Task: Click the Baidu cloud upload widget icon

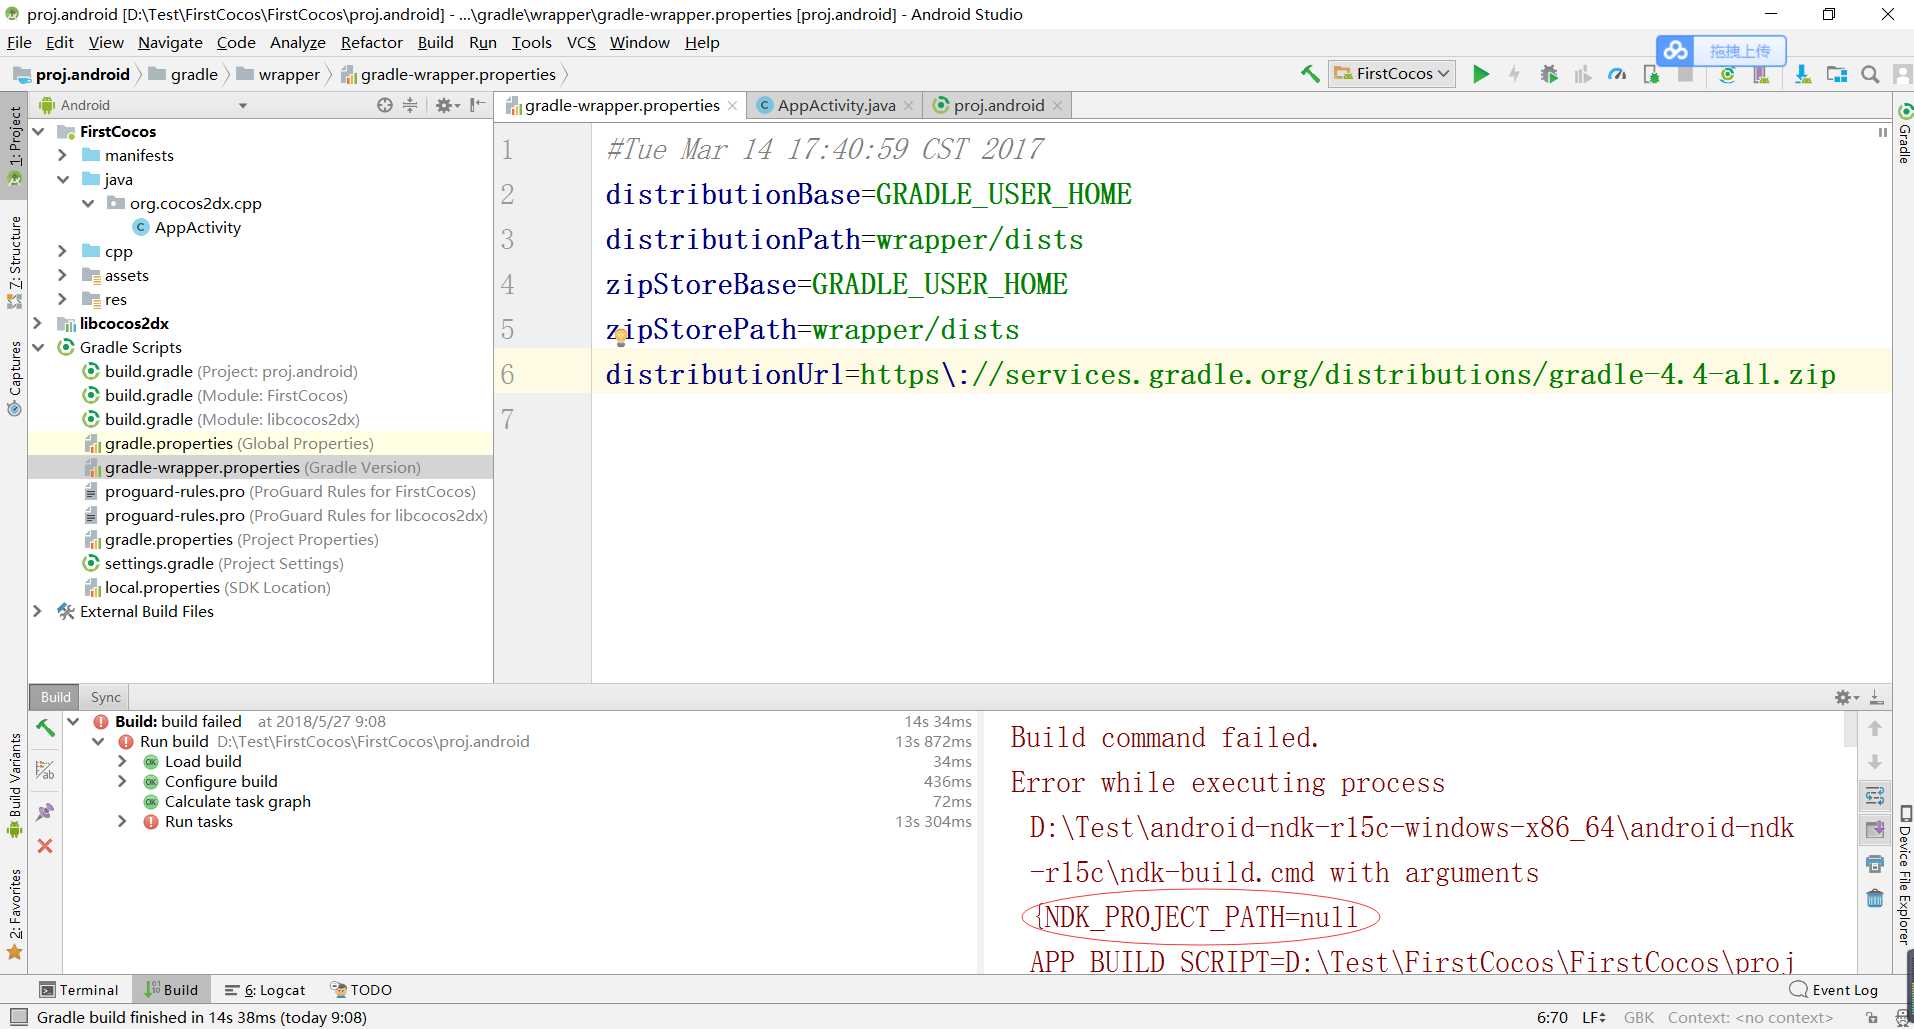Action: 1677,50
